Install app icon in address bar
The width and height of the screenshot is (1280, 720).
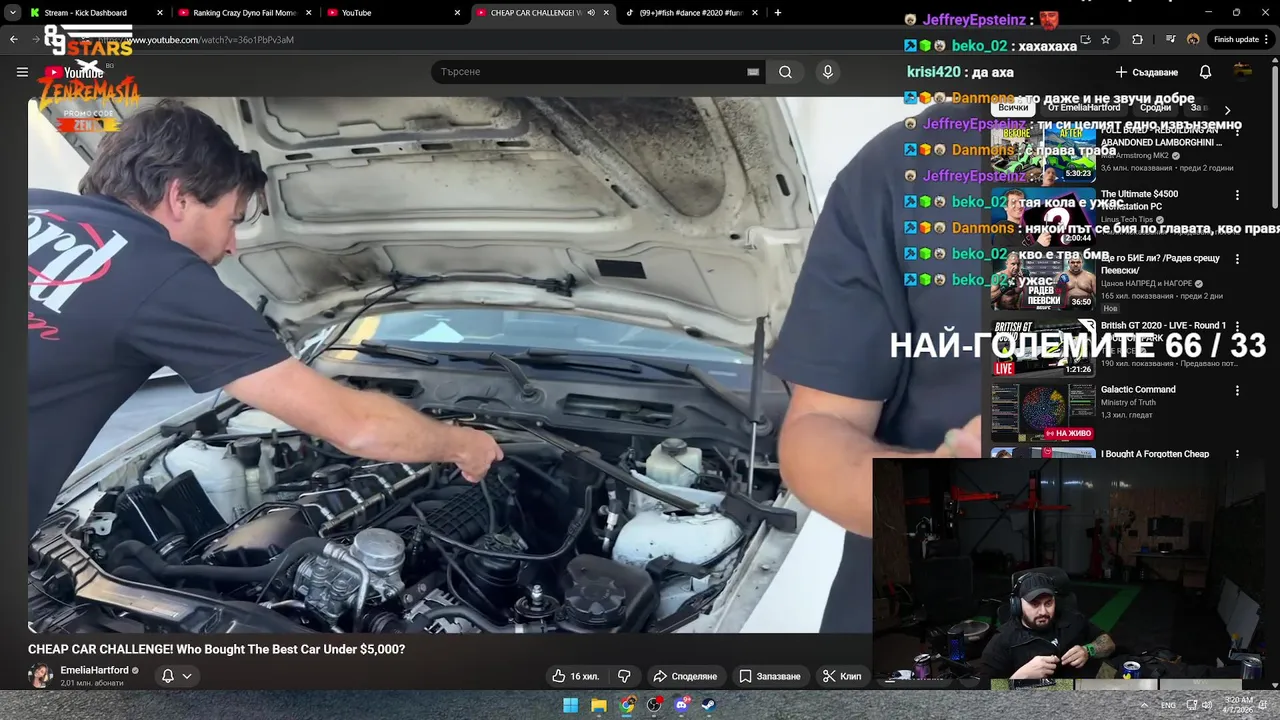1085,40
